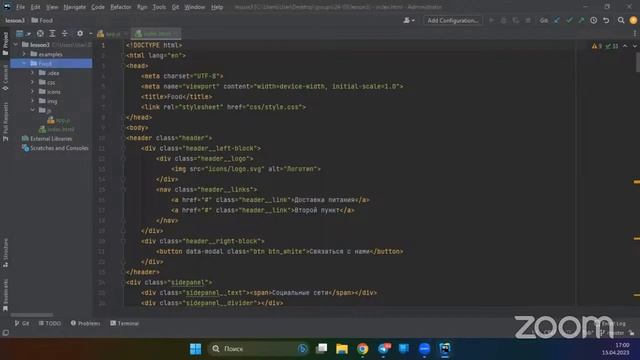Click the Food breadcrumb
This screenshot has width=640, height=360.
click(x=42, y=20)
